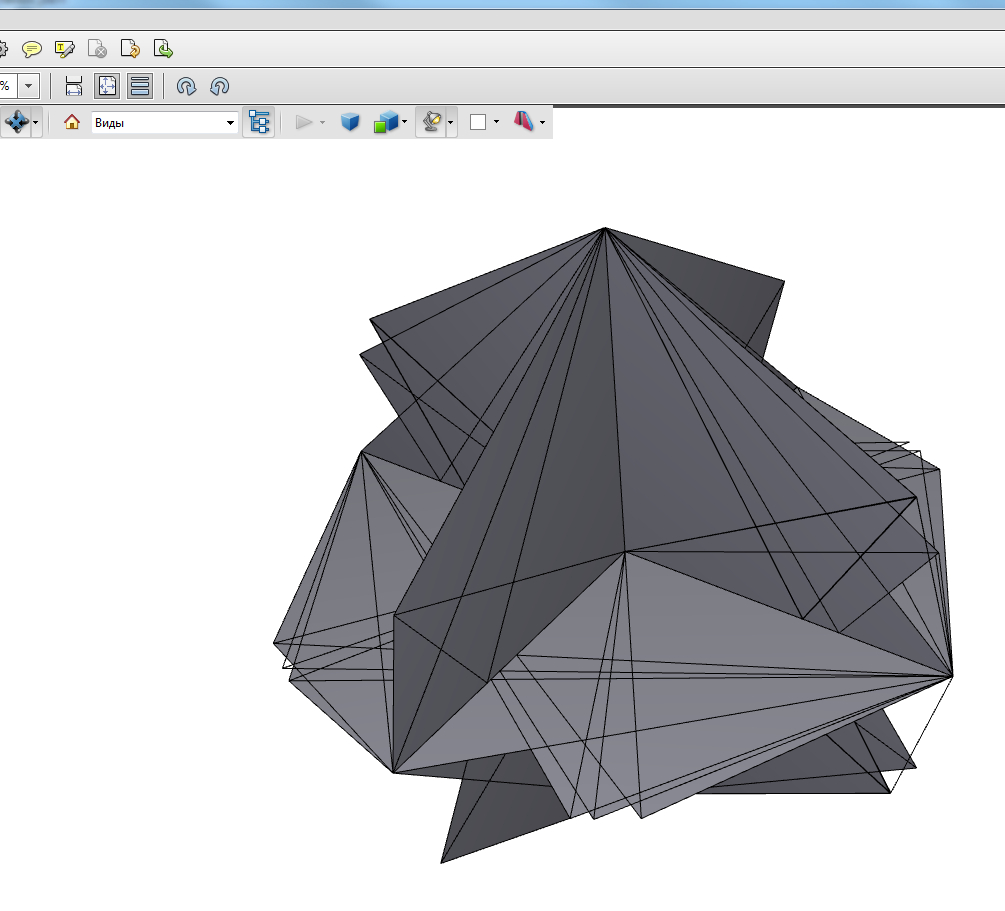Click the sticky note comment icon

coord(32,48)
